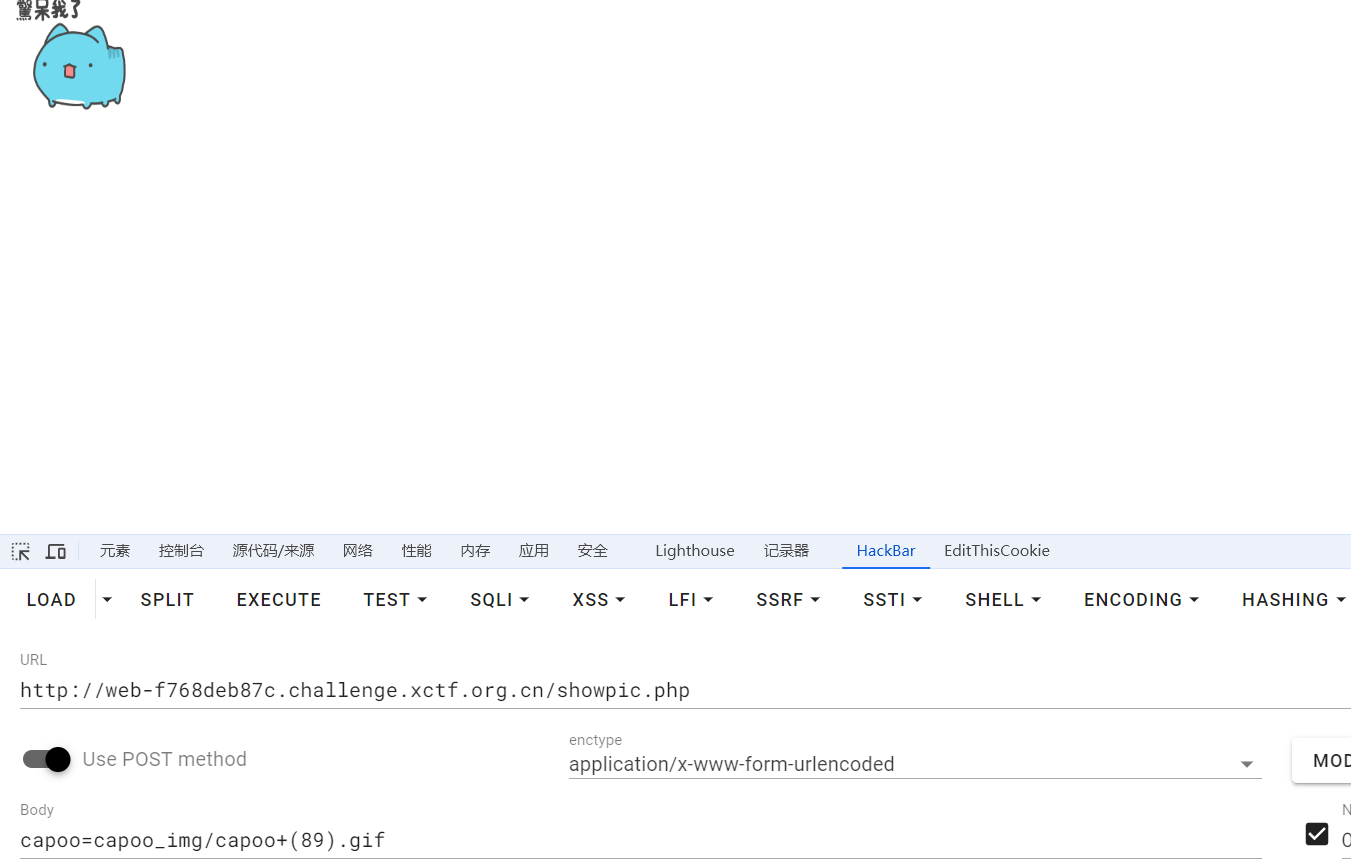This screenshot has height=866, width=1351.
Task: Open the 应用 tab
Action: tap(534, 551)
